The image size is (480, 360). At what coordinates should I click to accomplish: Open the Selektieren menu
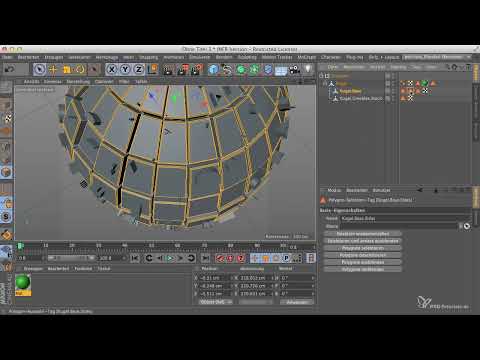(x=79, y=57)
